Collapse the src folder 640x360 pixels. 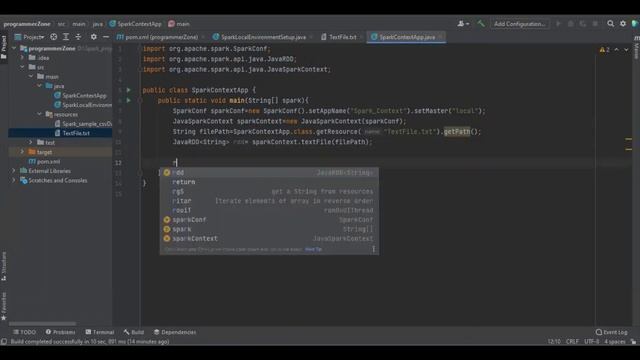tap(22, 67)
